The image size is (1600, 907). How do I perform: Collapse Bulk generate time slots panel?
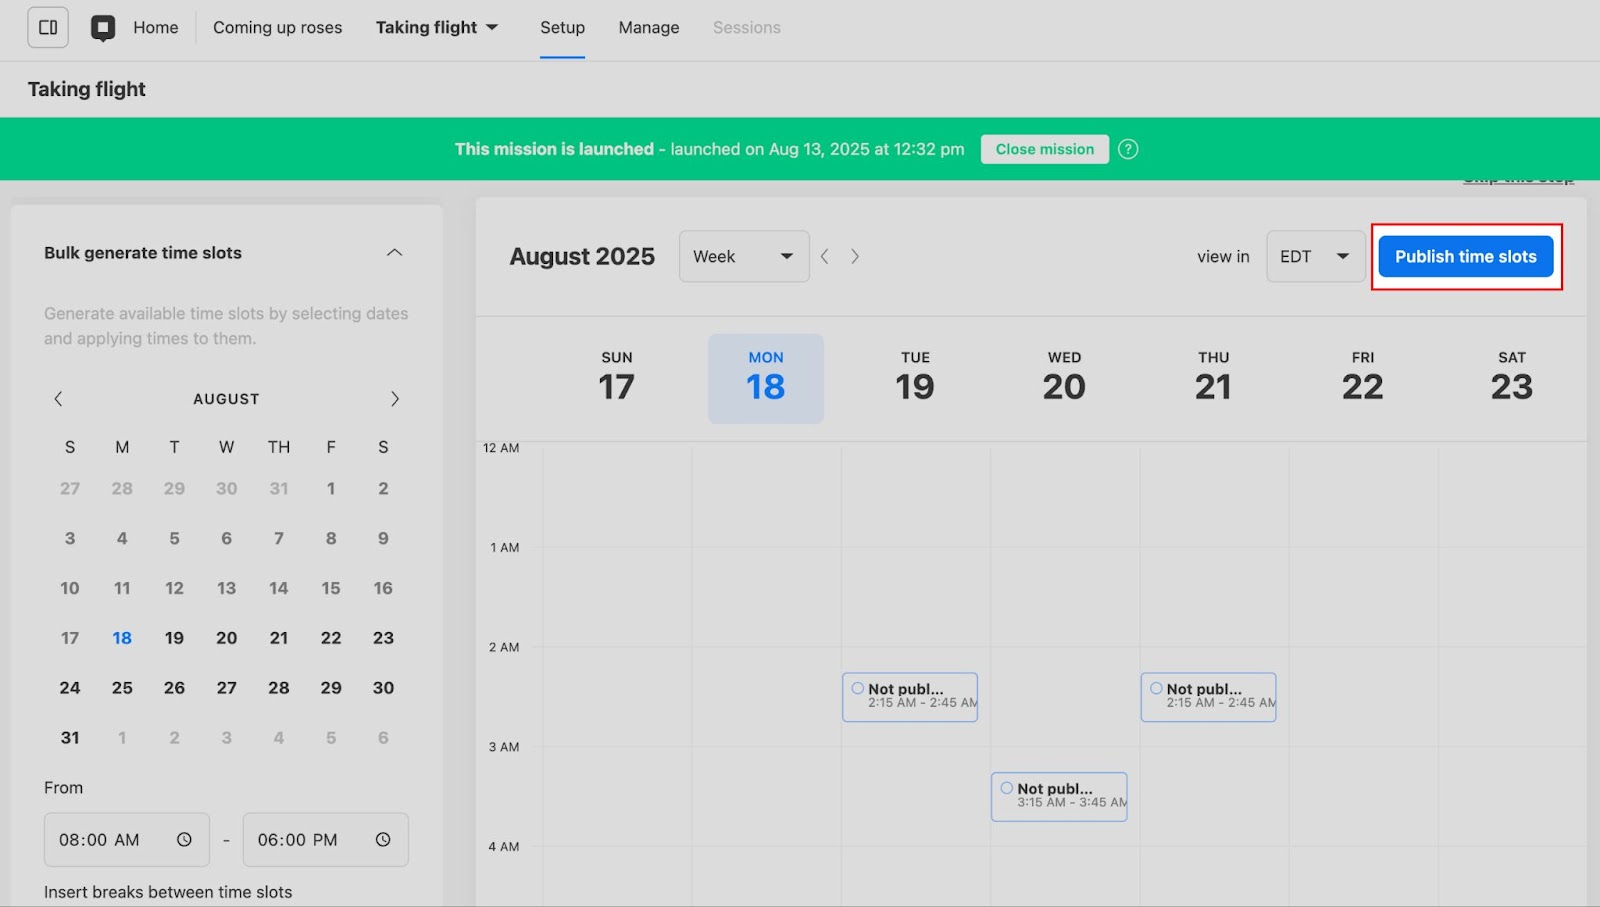(395, 253)
